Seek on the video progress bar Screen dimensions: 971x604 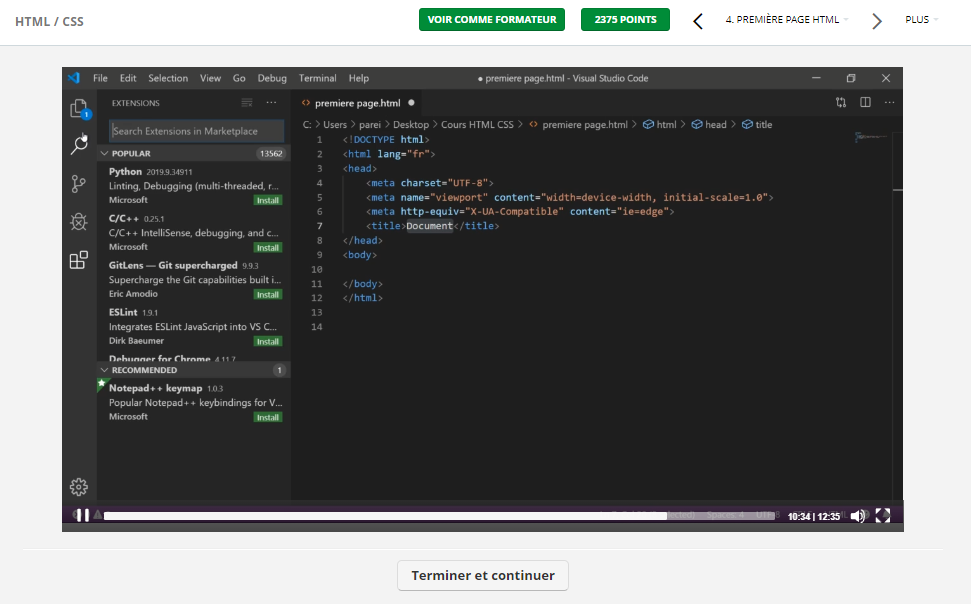(439, 515)
